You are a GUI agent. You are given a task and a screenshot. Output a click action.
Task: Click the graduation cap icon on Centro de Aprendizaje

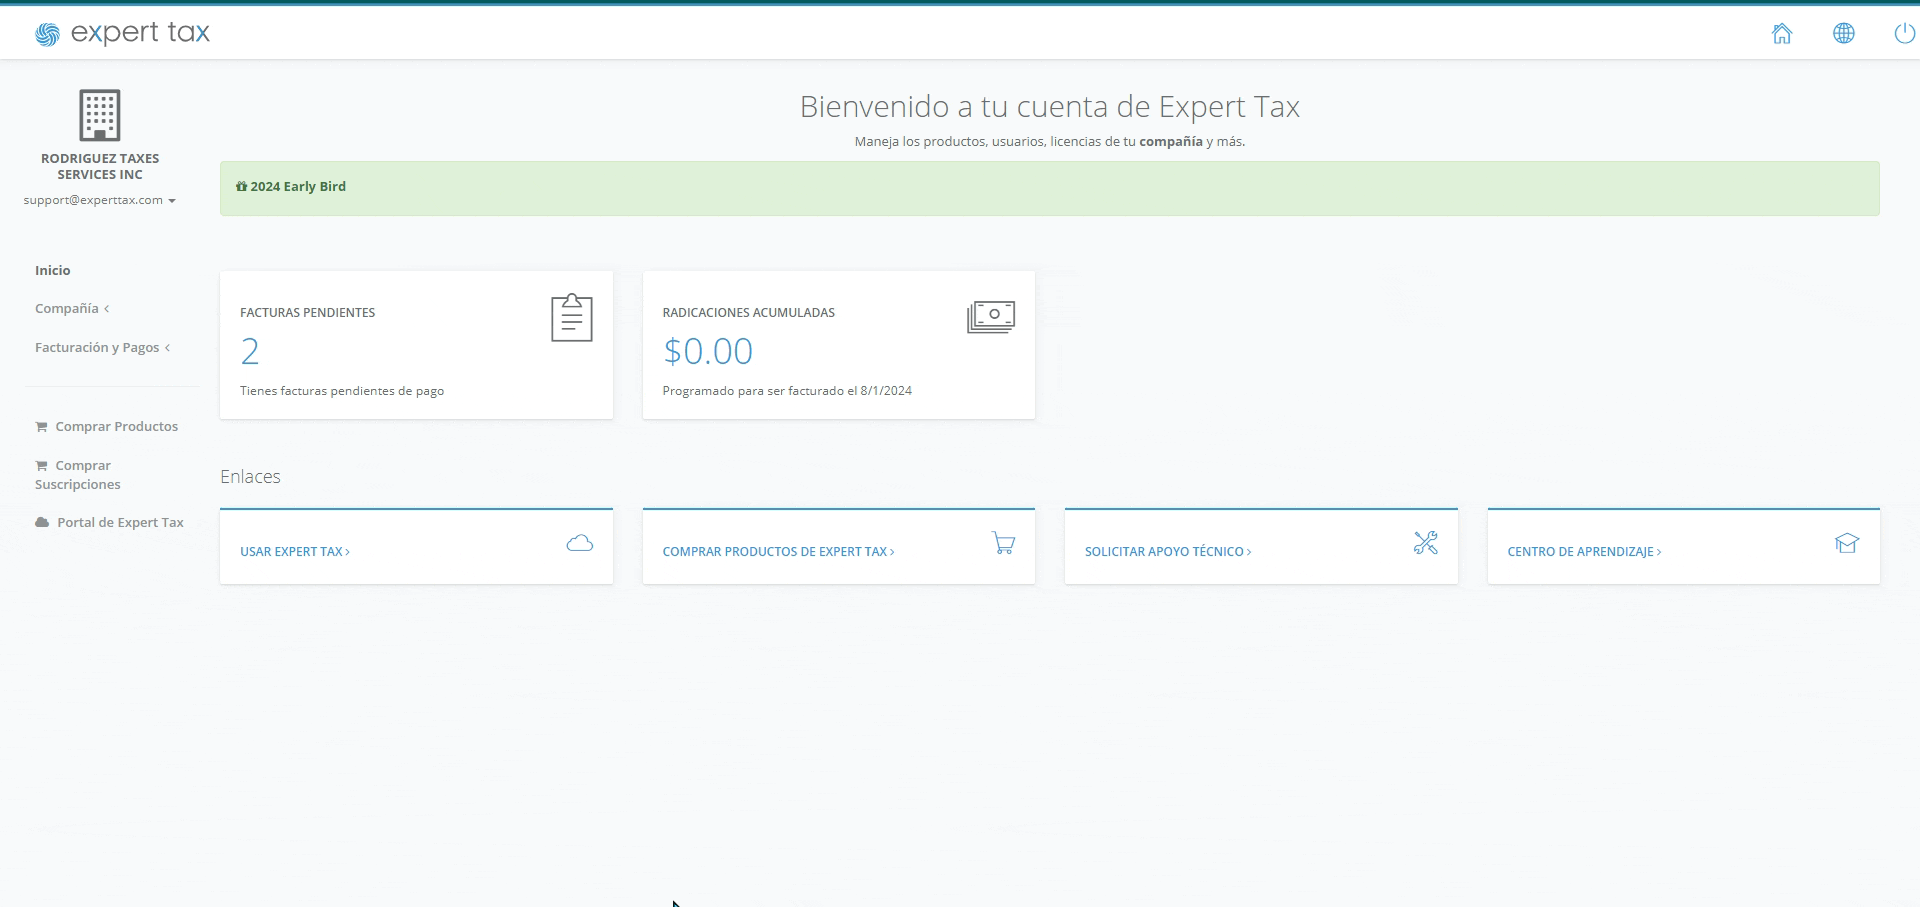(x=1847, y=543)
